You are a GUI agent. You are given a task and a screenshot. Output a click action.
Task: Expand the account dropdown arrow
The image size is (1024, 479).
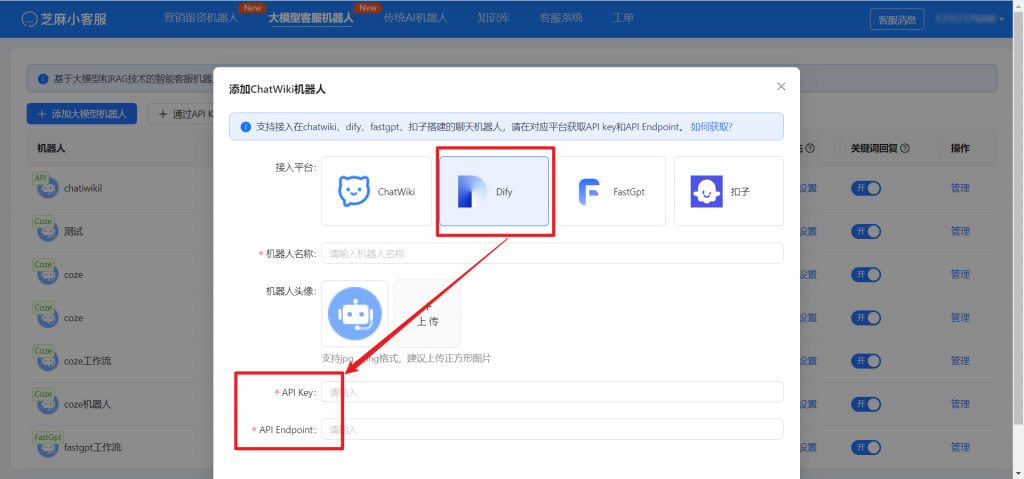pyautogui.click(x=1002, y=19)
